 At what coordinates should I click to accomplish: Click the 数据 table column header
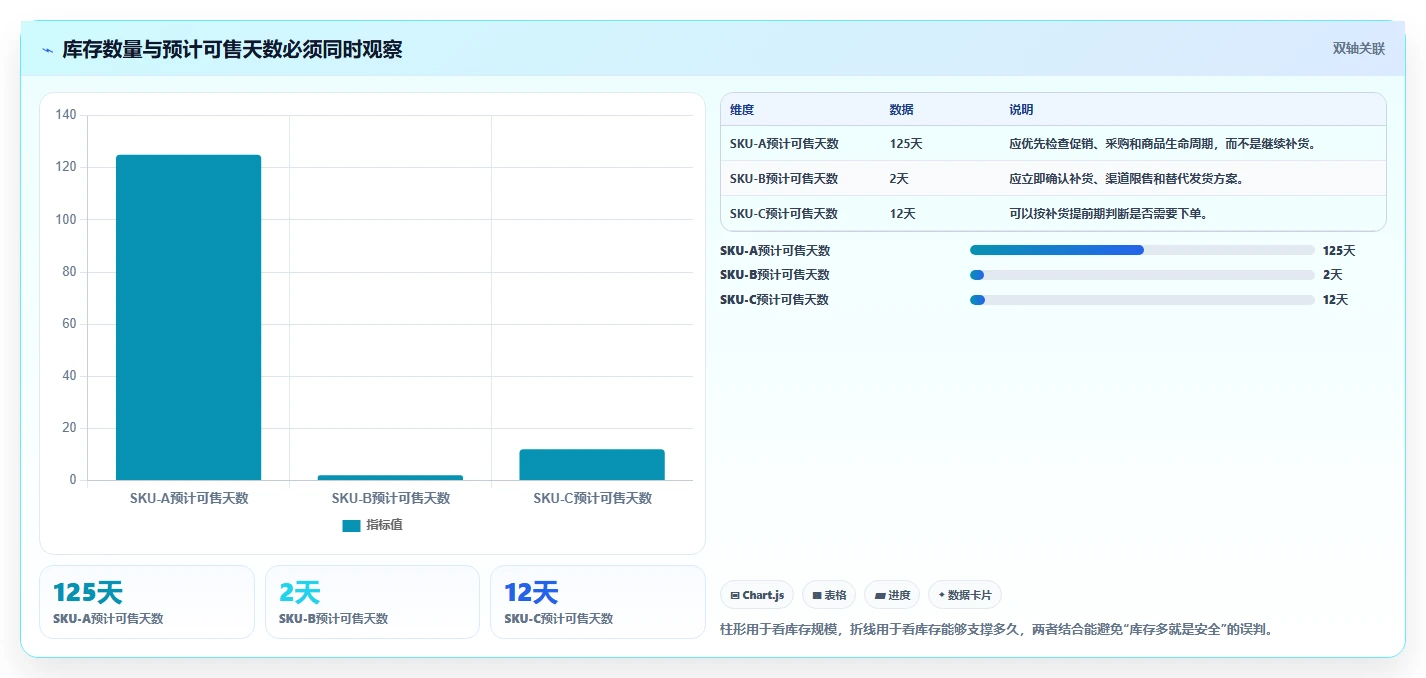point(902,110)
